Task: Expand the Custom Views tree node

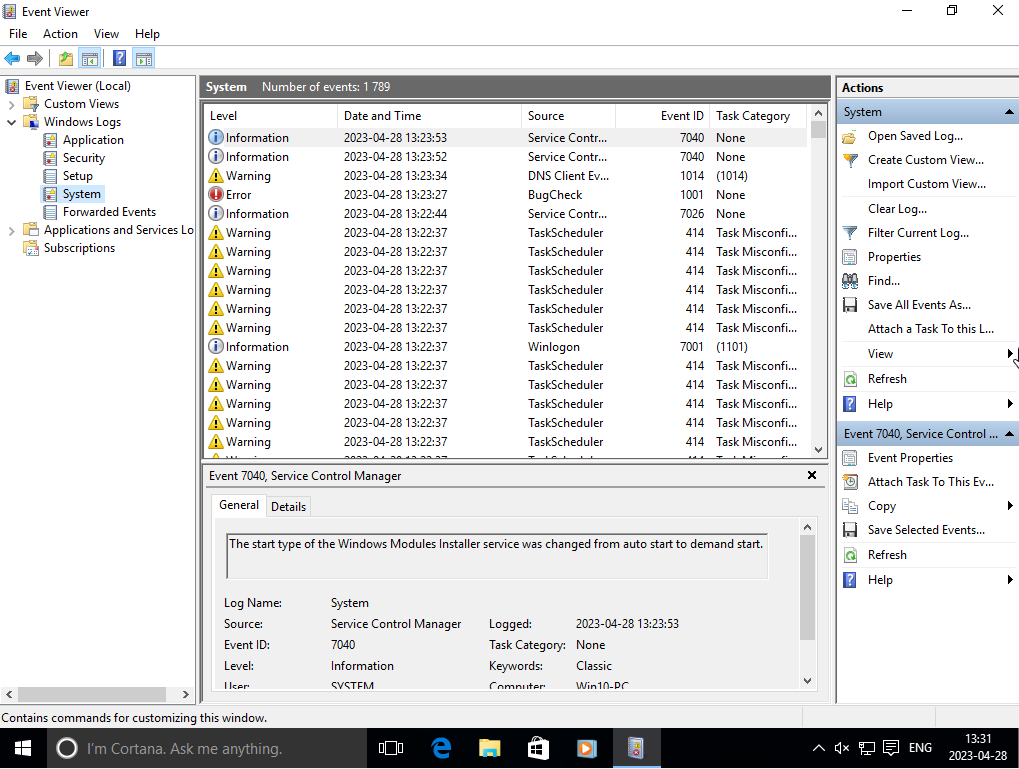Action: [x=11, y=104]
